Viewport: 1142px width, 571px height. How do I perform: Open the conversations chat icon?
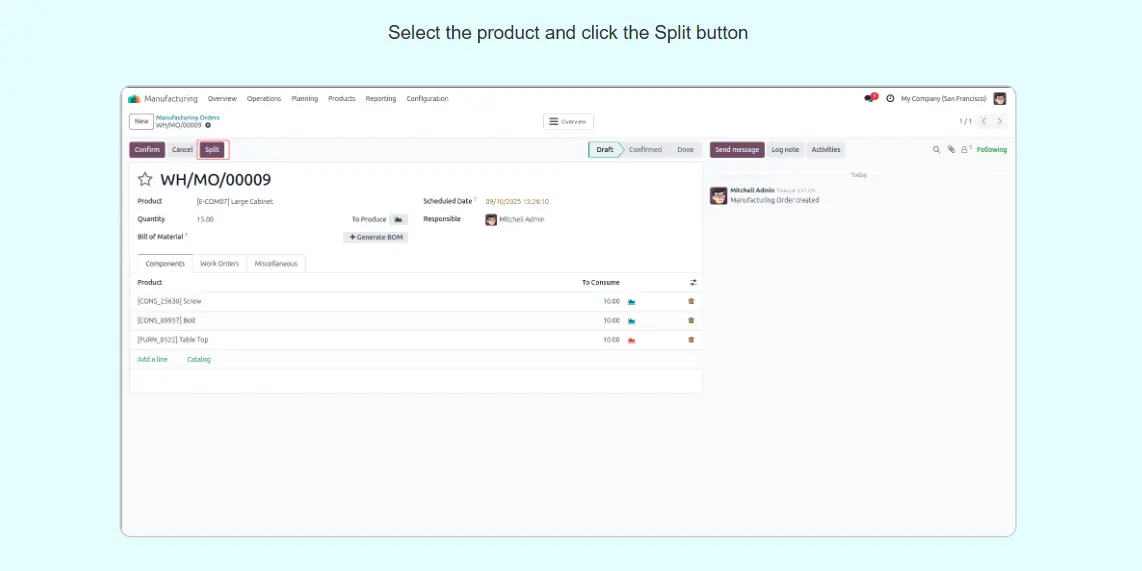point(870,99)
